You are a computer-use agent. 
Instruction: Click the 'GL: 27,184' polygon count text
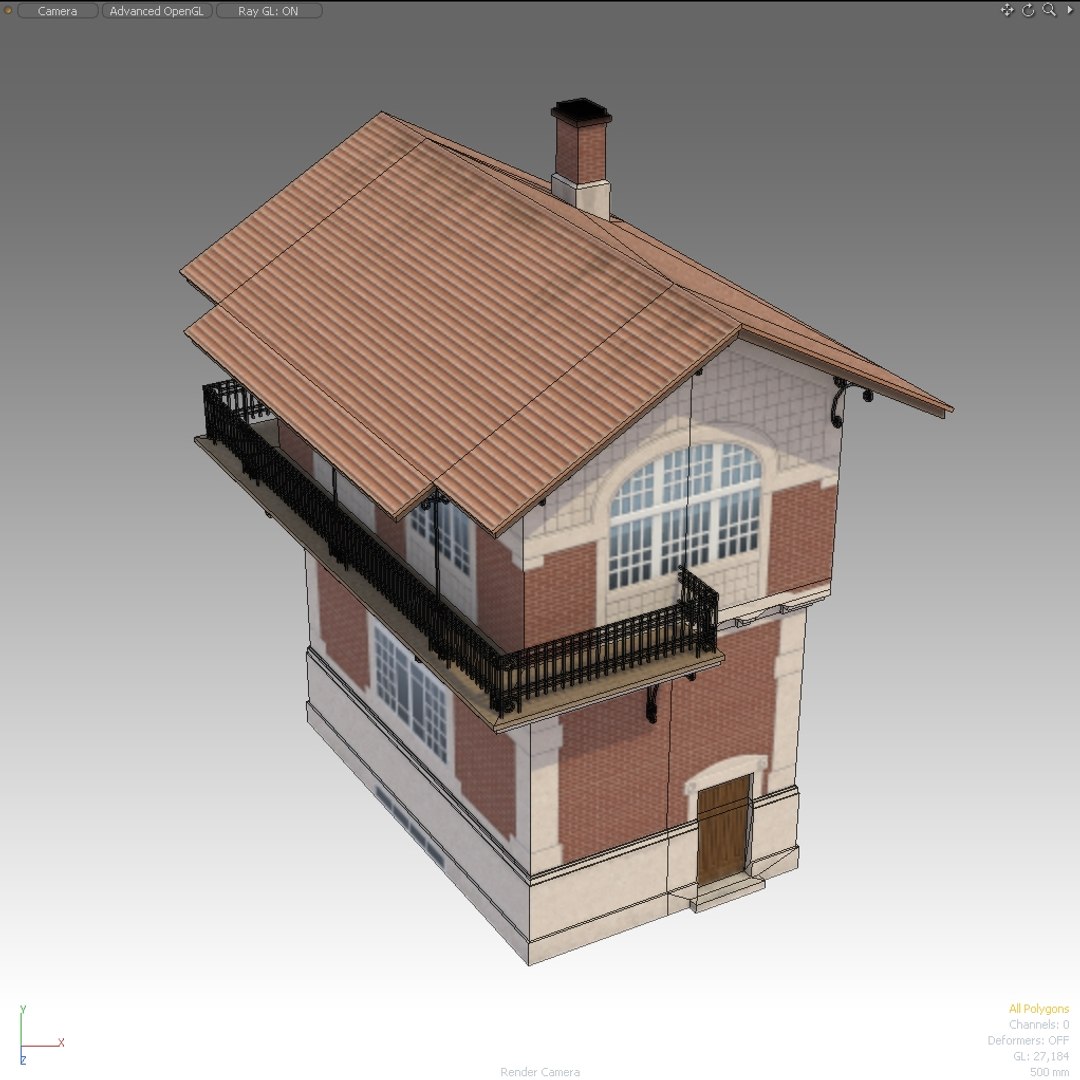(1041, 1057)
